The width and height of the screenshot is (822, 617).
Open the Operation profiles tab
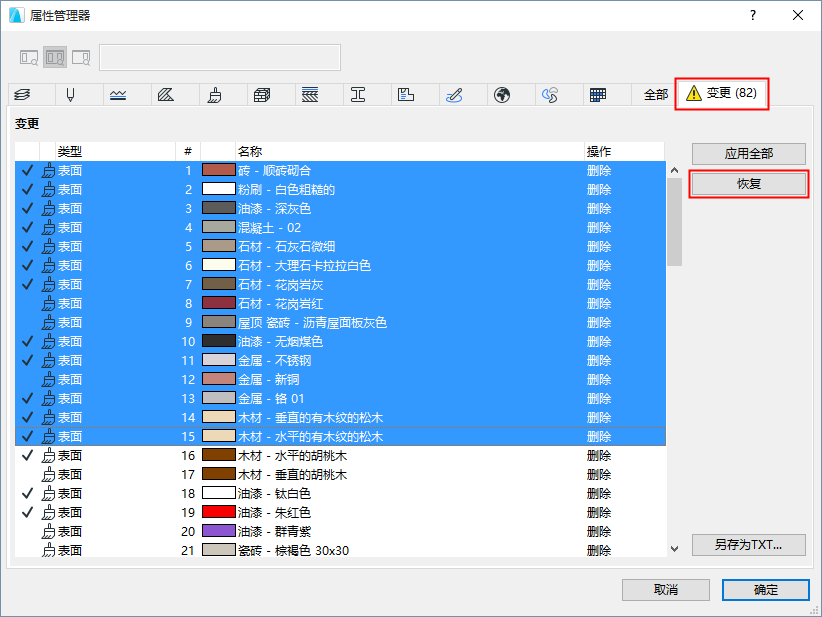[550, 95]
